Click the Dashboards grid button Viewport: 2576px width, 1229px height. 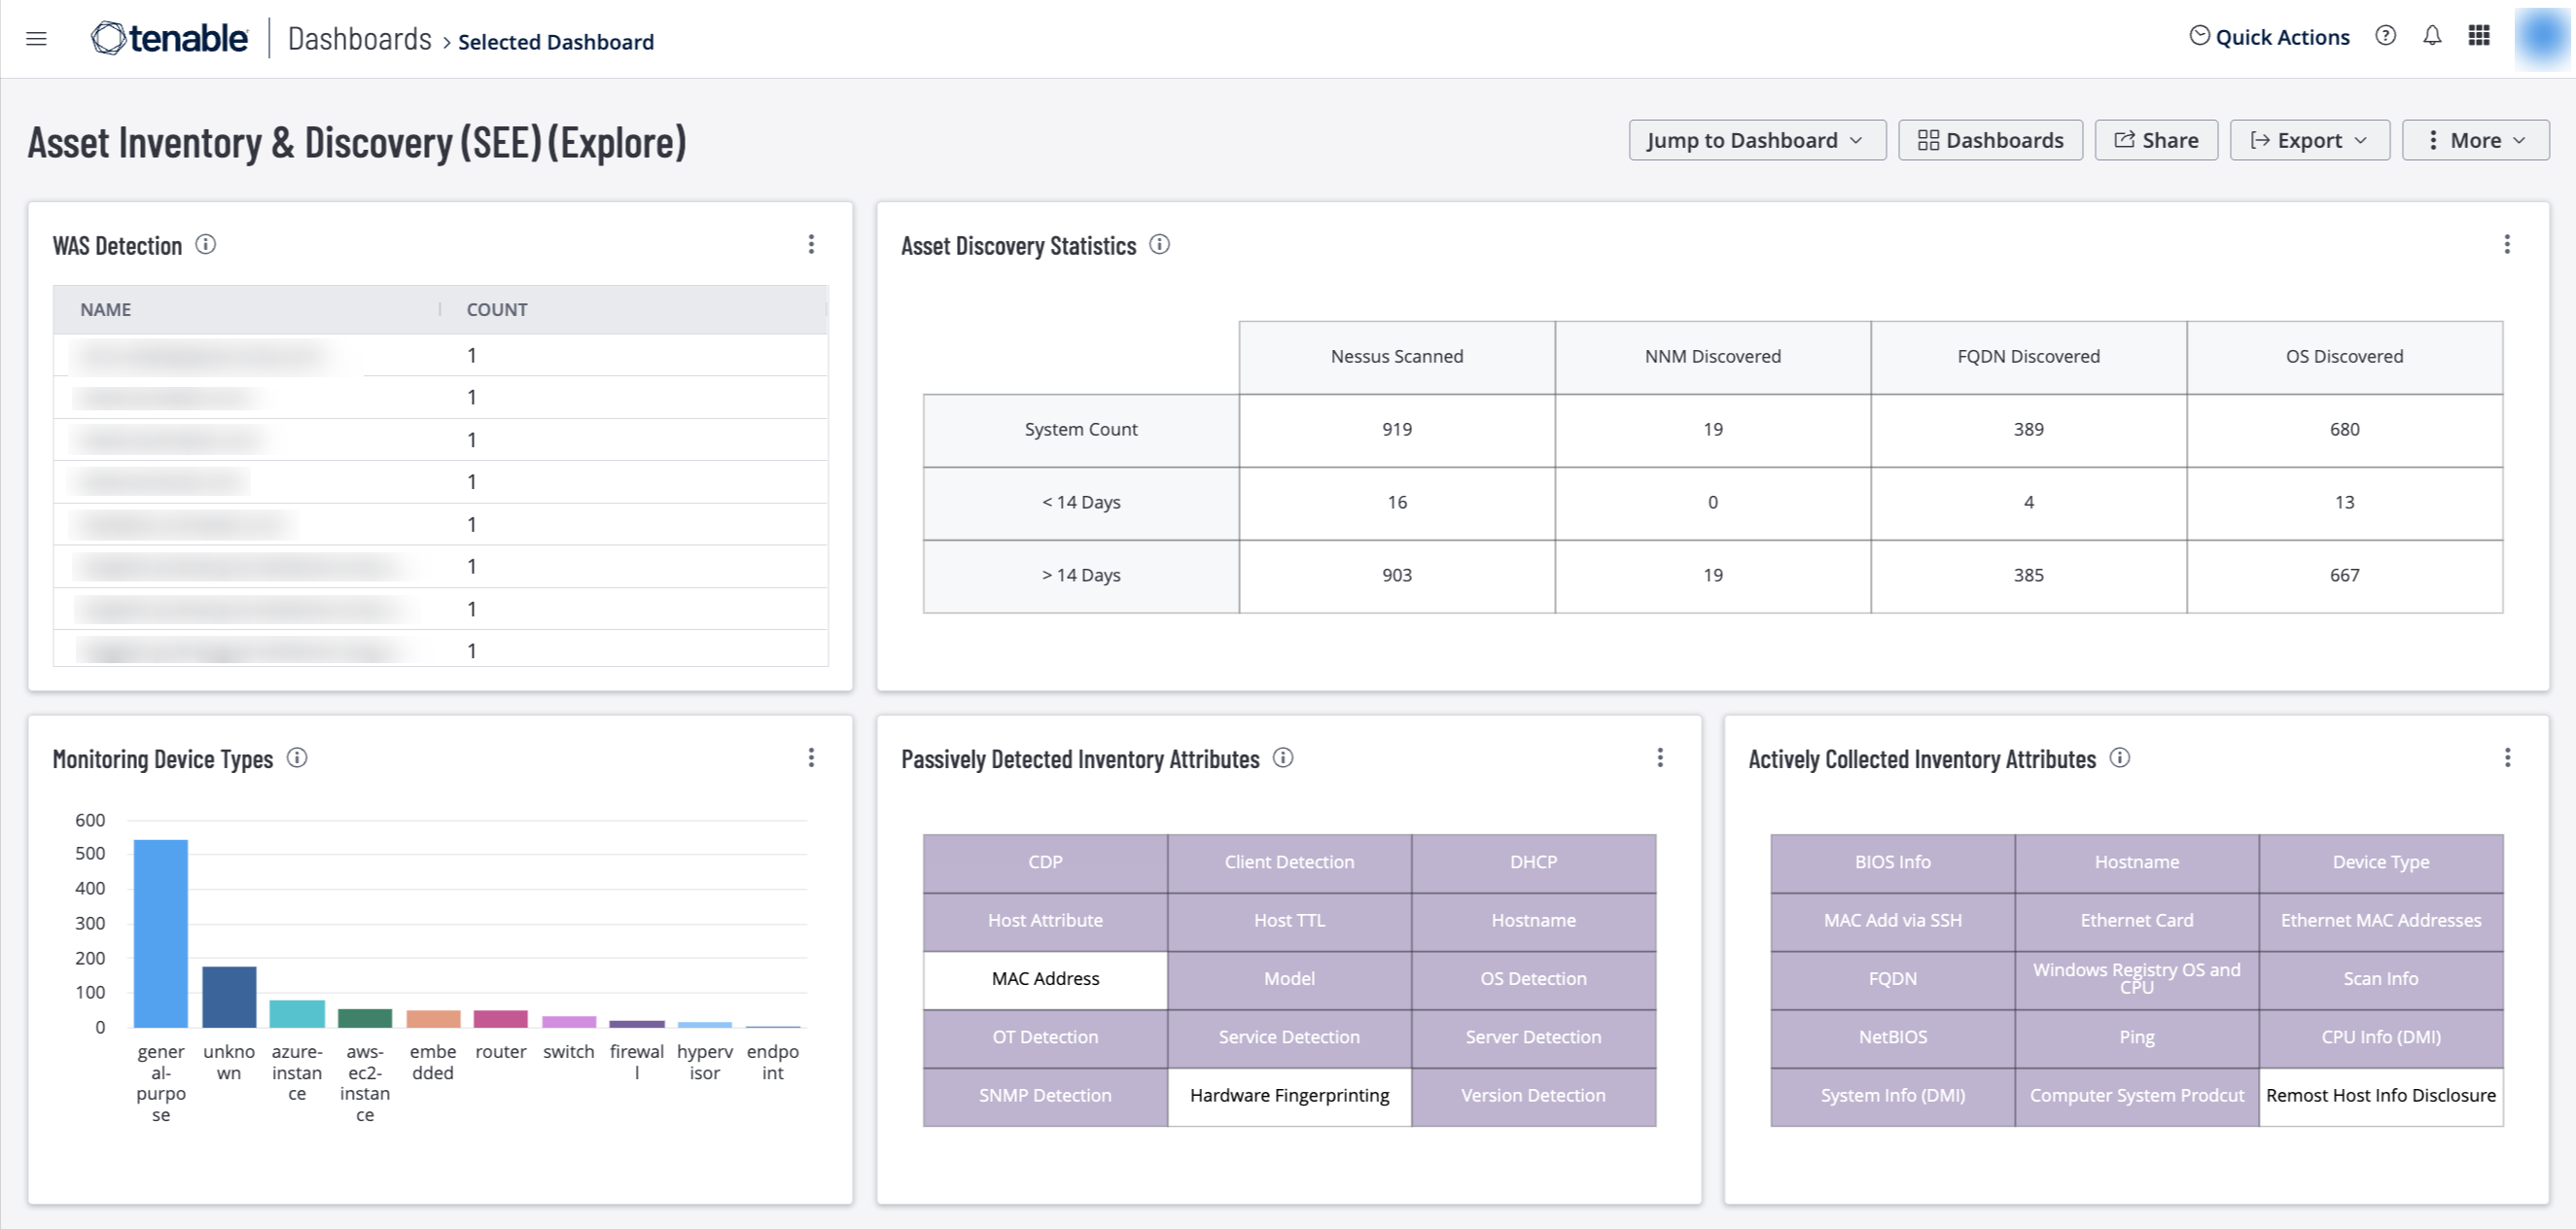pyautogui.click(x=1990, y=140)
